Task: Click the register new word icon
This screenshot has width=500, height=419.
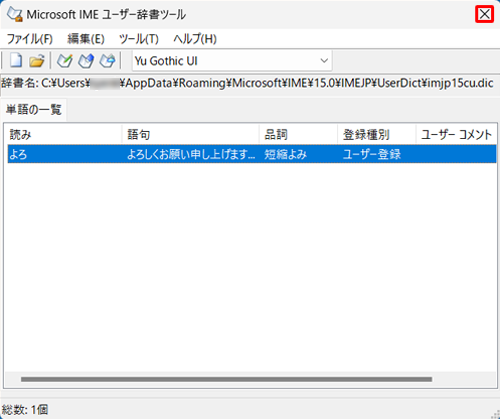Action: [x=65, y=61]
